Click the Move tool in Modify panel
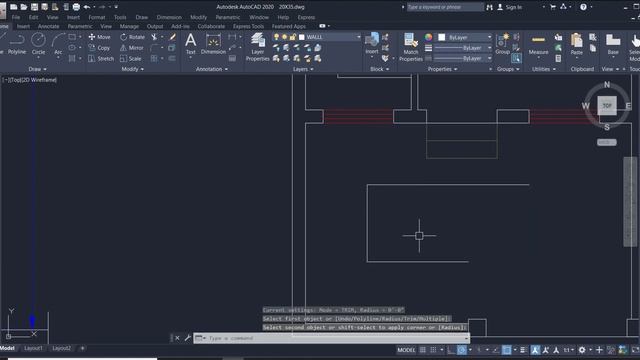The height and width of the screenshot is (360, 640). click(100, 37)
